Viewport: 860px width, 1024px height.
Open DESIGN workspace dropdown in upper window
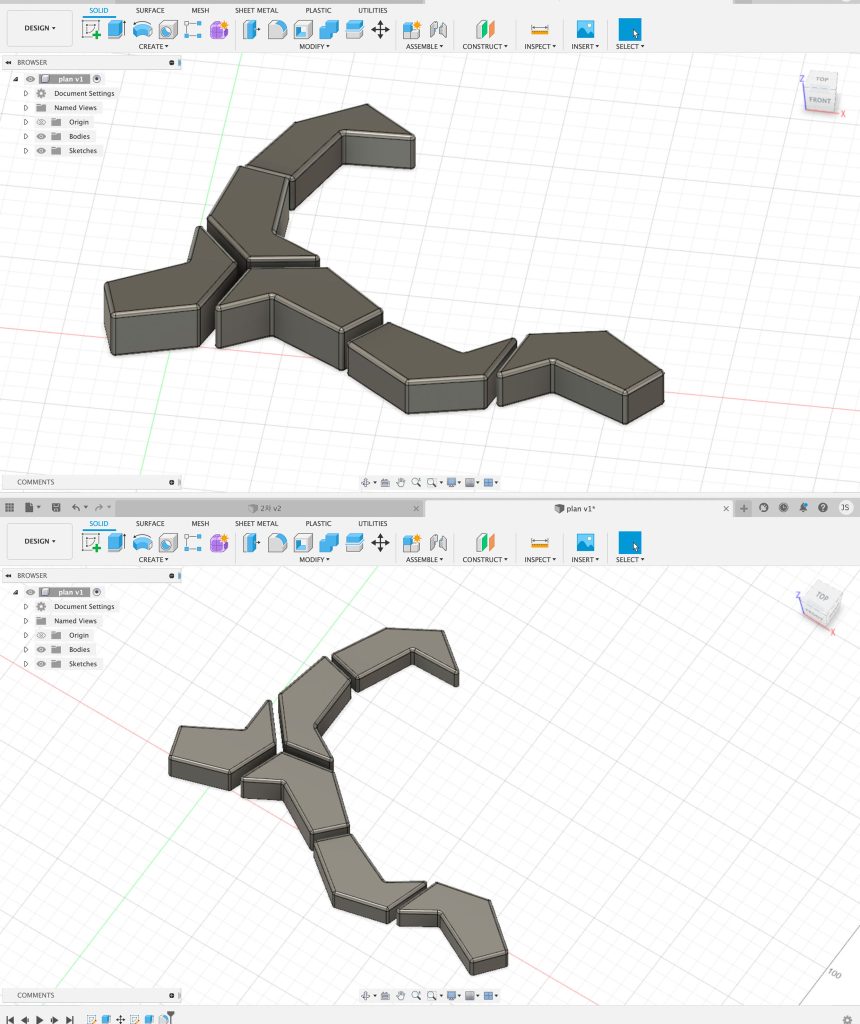[x=40, y=28]
